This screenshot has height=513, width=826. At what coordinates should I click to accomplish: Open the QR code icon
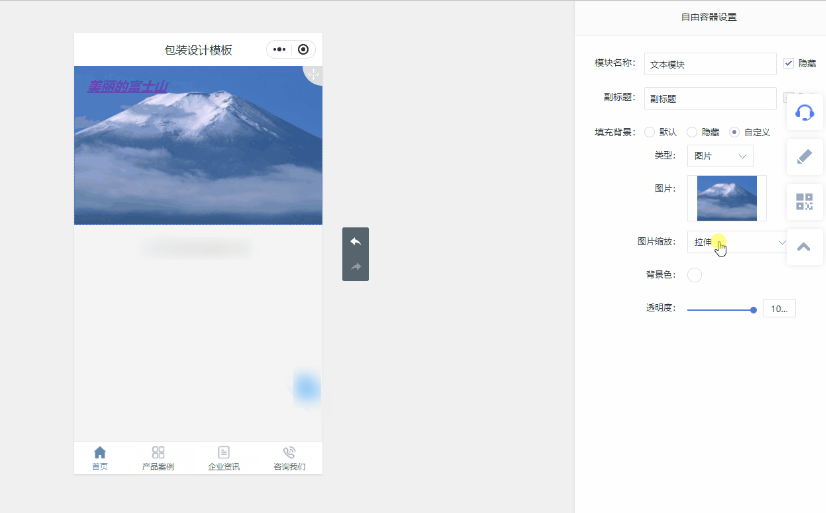804,202
